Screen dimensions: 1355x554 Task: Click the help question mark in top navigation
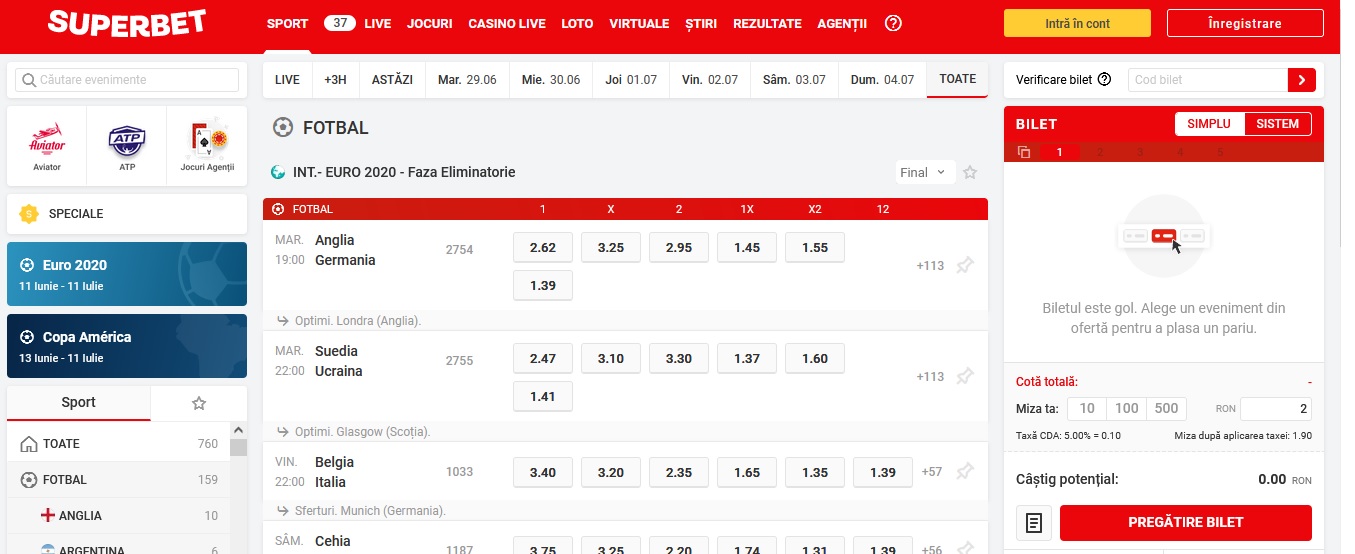point(893,23)
